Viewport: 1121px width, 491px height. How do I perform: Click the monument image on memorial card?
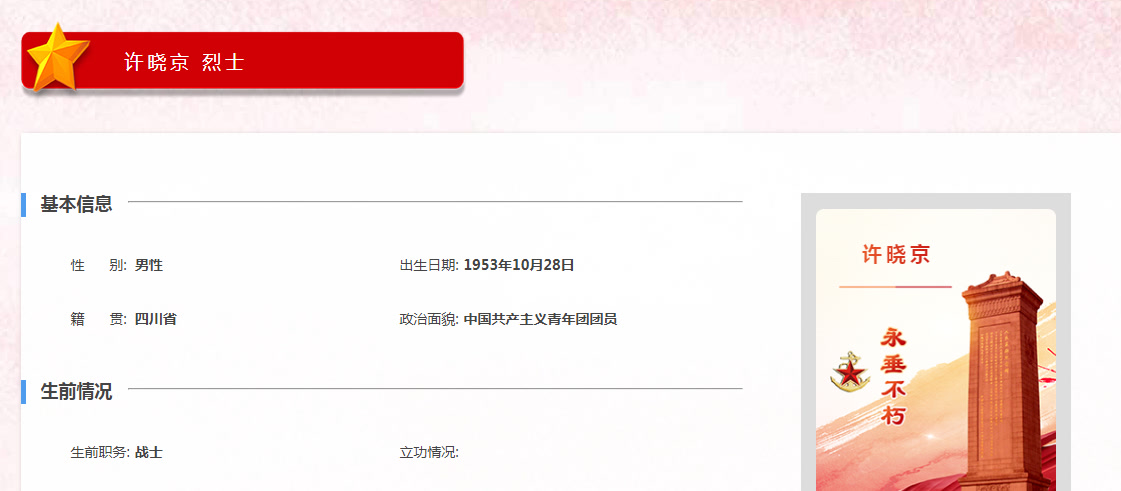click(x=1004, y=381)
